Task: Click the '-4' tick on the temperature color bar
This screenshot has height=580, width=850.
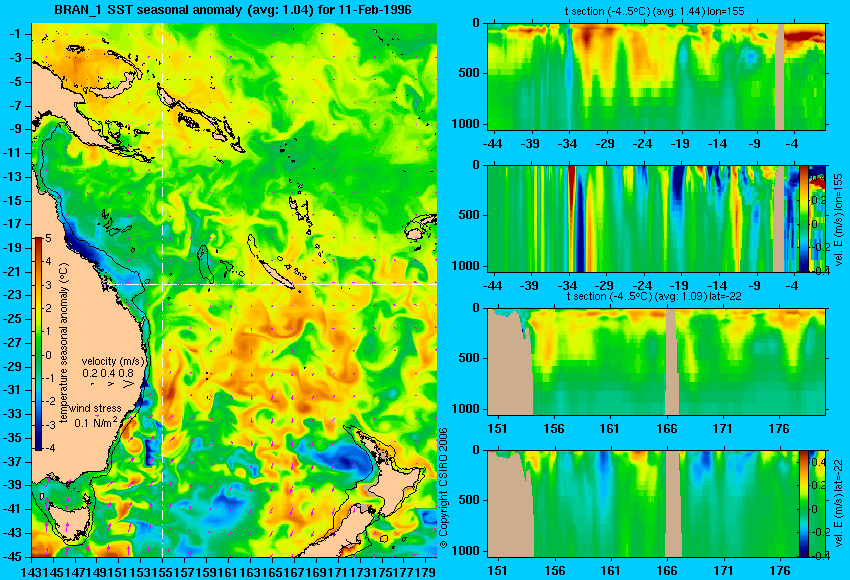Action: (x=48, y=448)
